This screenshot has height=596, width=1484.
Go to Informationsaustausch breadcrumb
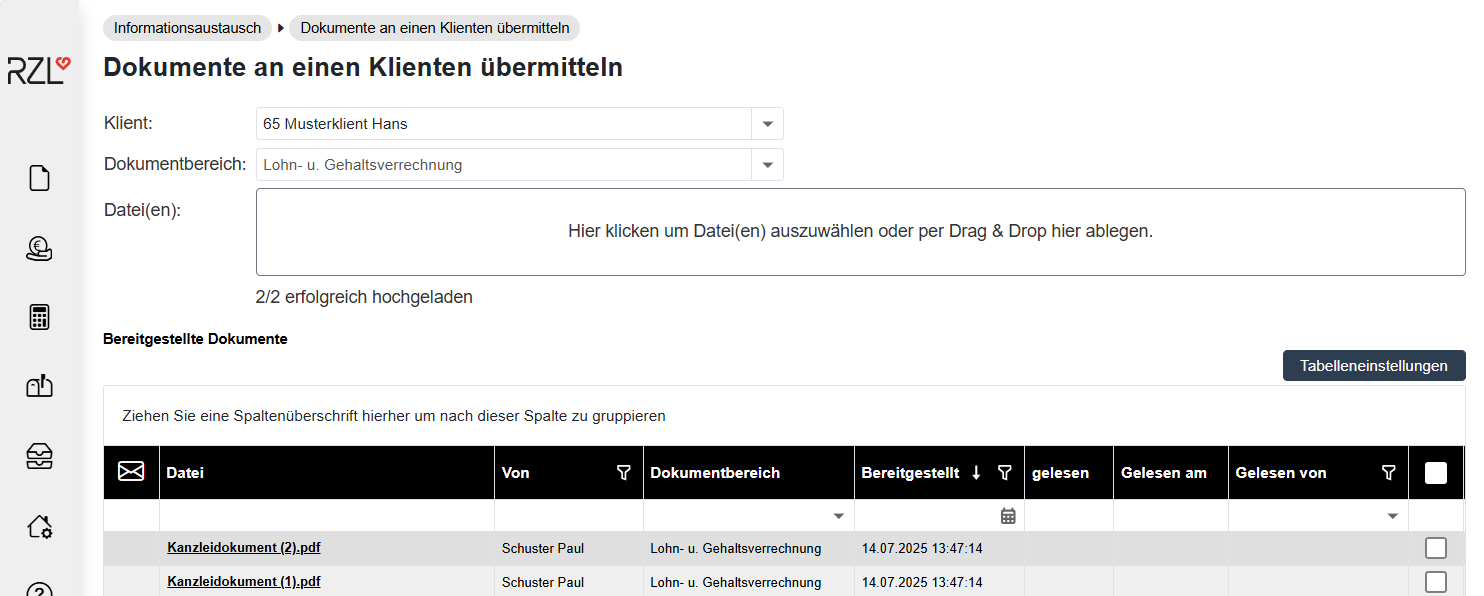click(187, 28)
